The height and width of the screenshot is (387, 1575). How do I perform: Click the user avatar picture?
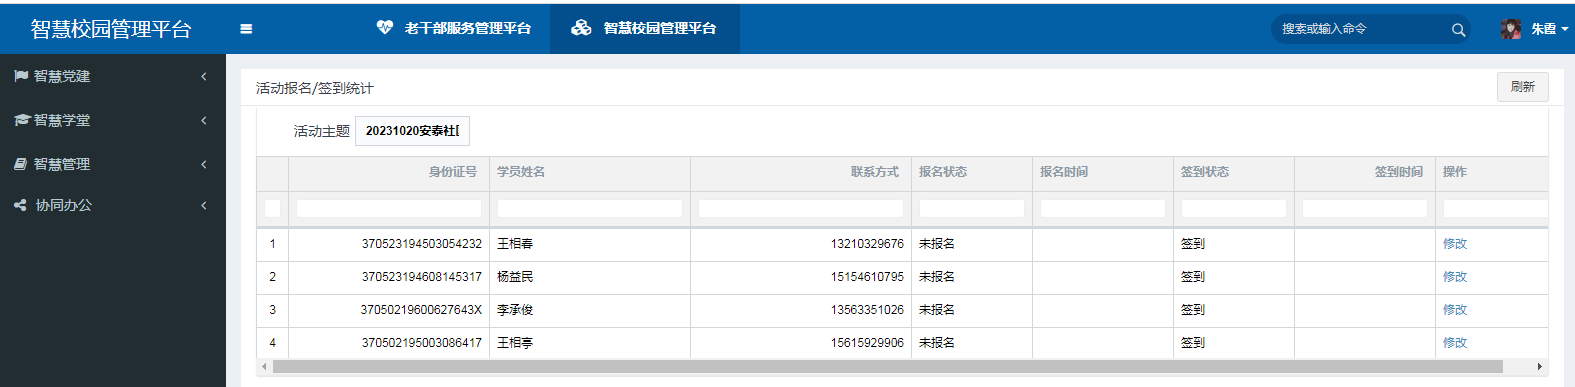click(x=1511, y=29)
